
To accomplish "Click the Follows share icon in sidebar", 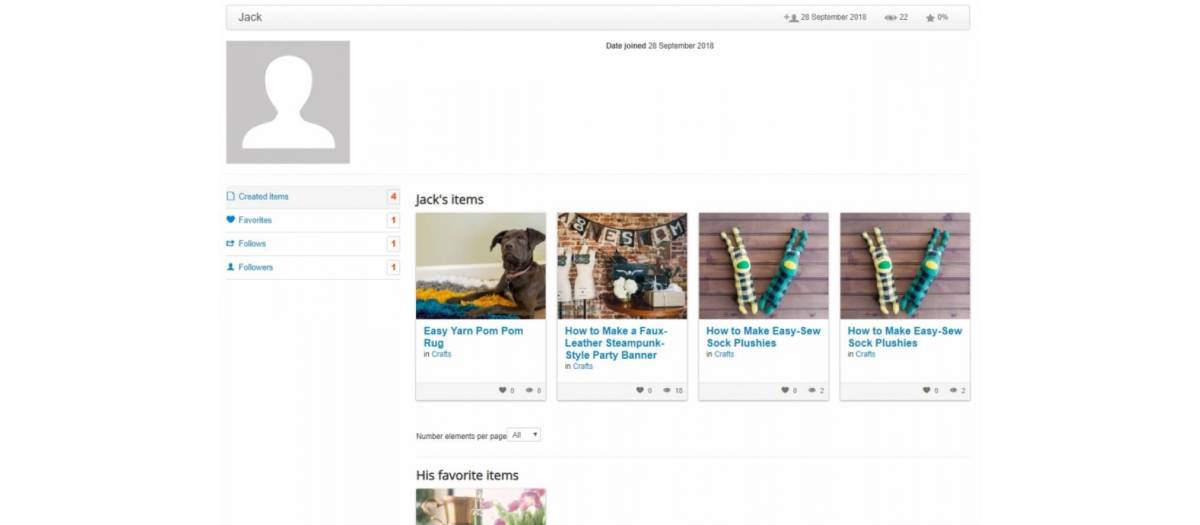I will (230, 244).
